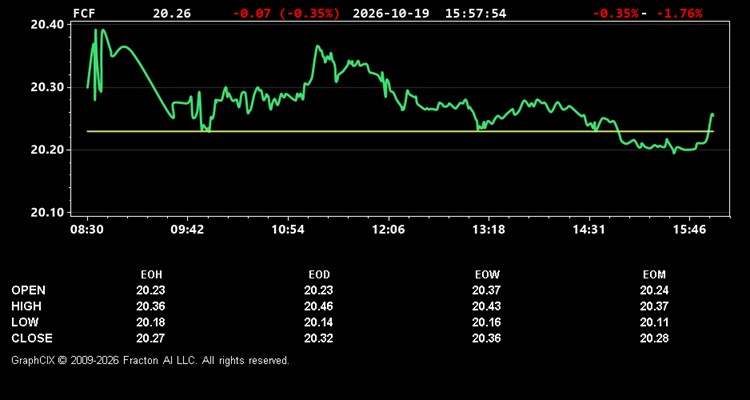Click EOM OPEN value 20.24

[654, 290]
